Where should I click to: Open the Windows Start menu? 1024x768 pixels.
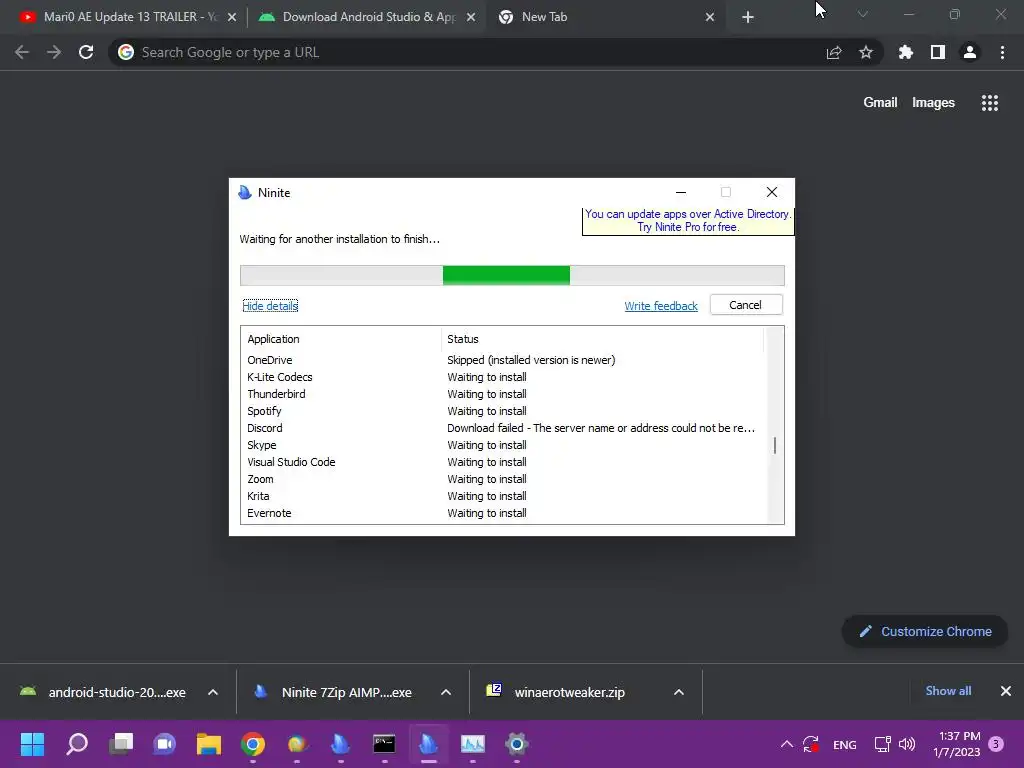click(33, 744)
